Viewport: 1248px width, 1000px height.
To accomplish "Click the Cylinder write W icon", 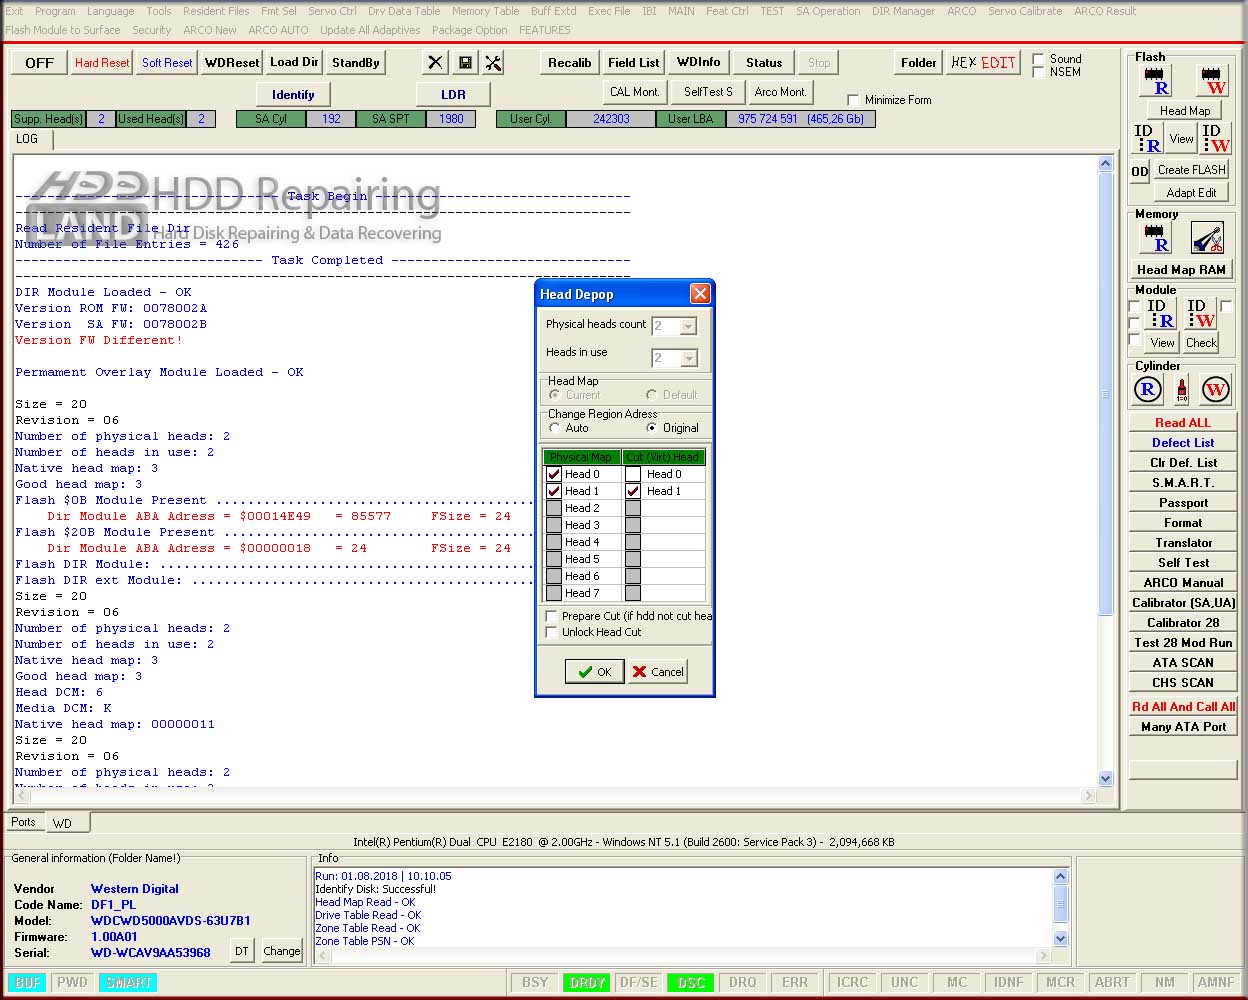I will pyautogui.click(x=1215, y=390).
